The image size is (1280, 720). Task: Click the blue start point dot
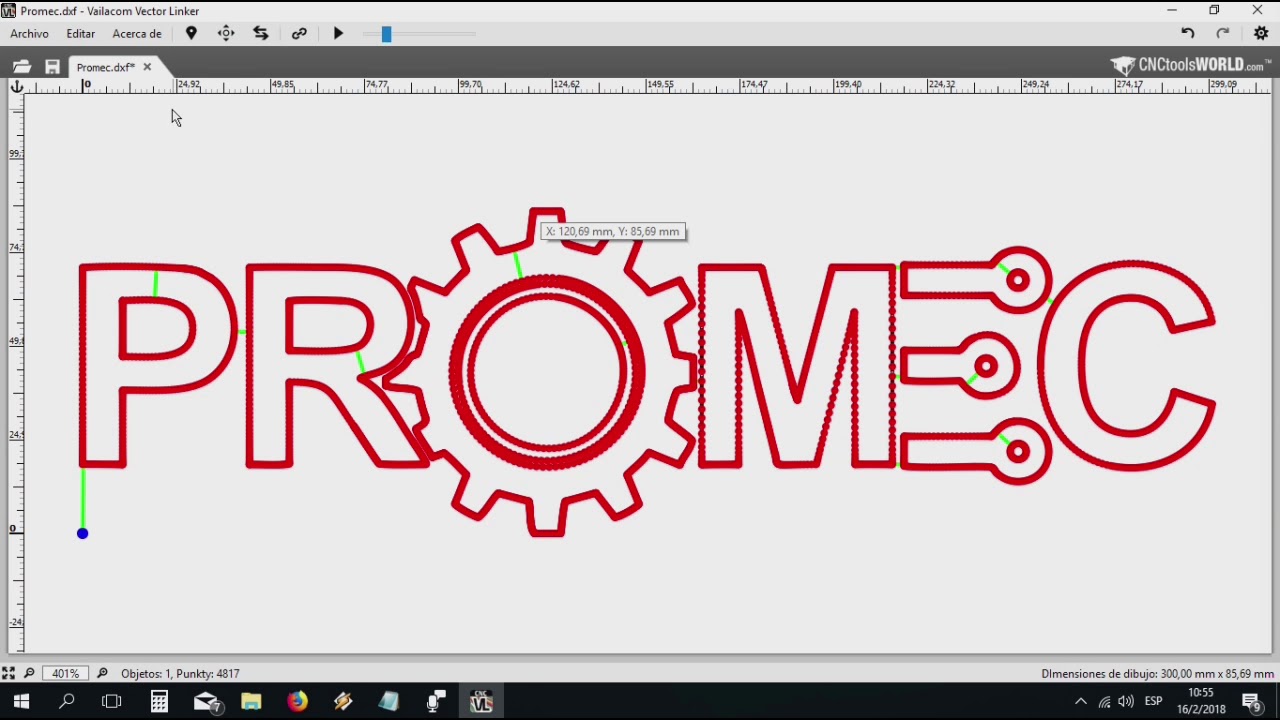click(x=83, y=533)
